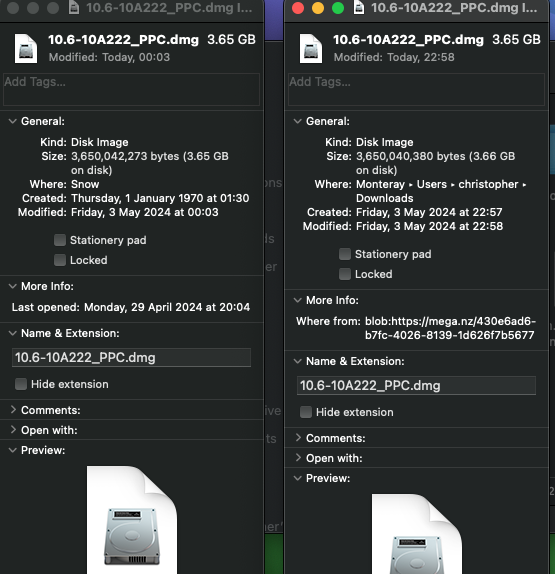Enable Locked checkbox in right window
This screenshot has width=555, height=574.
coord(344,274)
